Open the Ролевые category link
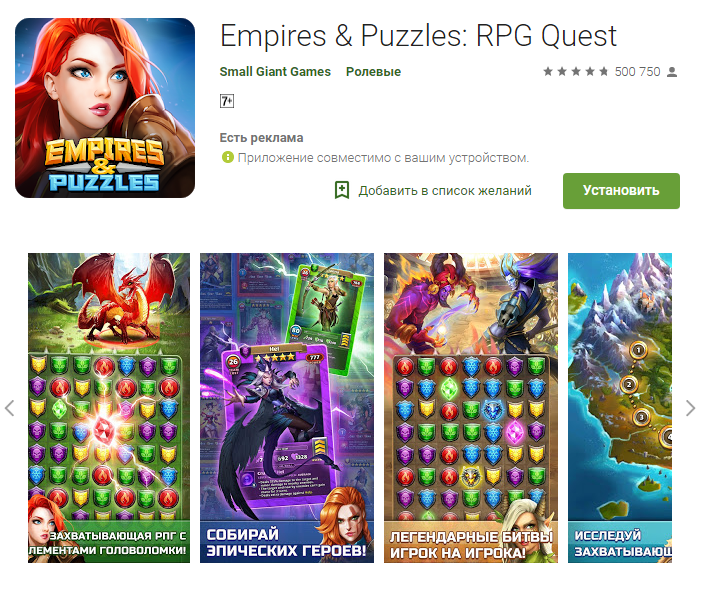This screenshot has height=590, width=702. [373, 72]
